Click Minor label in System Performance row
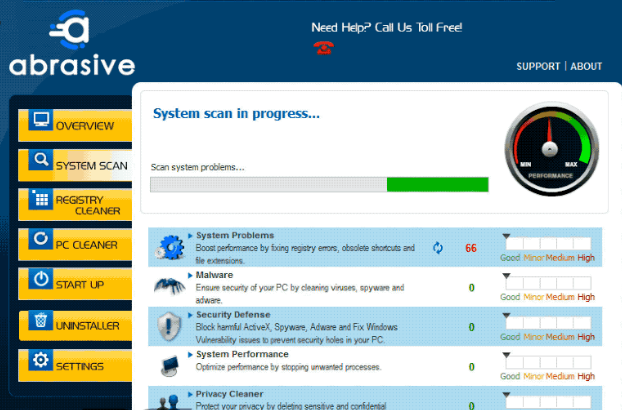622x410 pixels. click(x=534, y=376)
